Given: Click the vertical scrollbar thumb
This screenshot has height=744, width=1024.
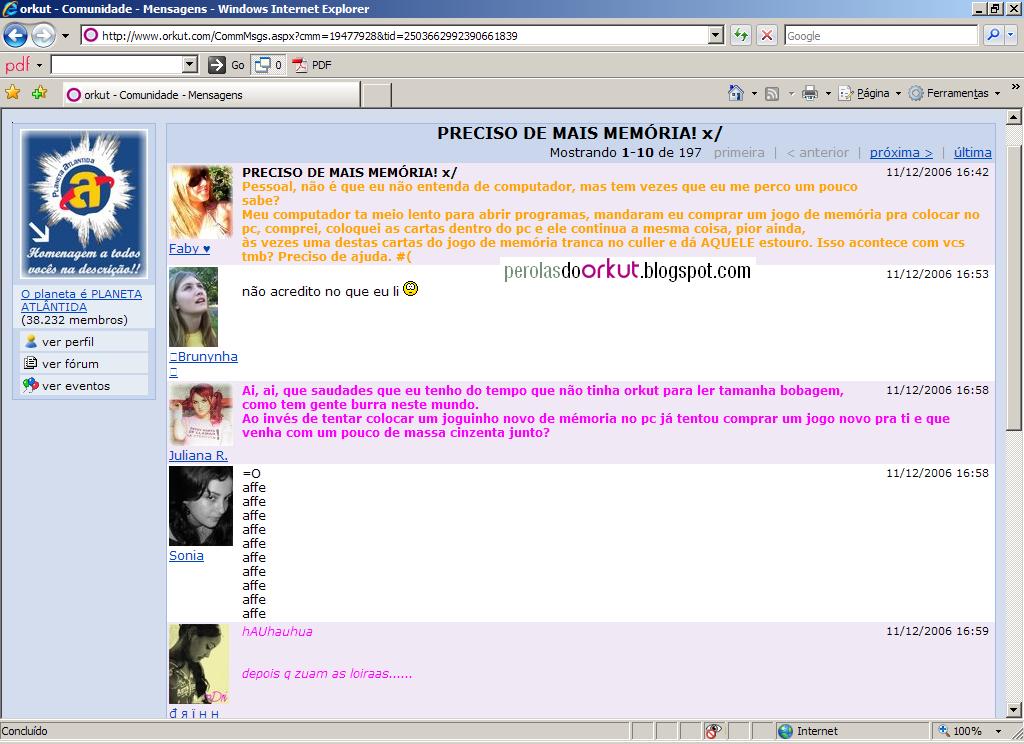Looking at the screenshot, I should (1014, 287).
